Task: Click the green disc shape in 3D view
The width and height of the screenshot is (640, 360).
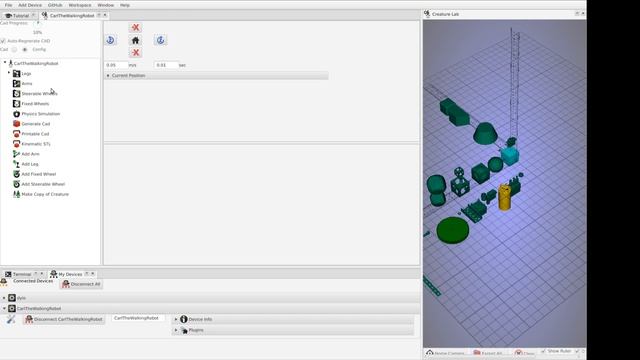Action: (x=453, y=231)
